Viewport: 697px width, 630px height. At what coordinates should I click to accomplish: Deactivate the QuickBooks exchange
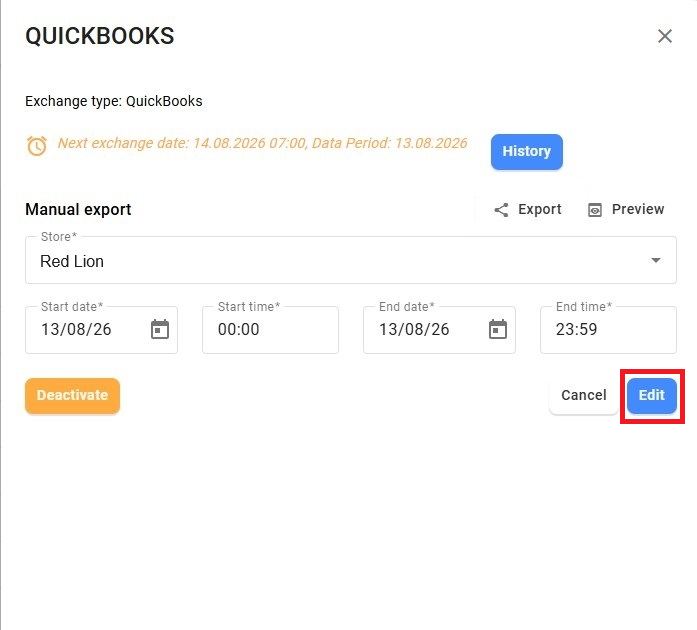point(72,395)
